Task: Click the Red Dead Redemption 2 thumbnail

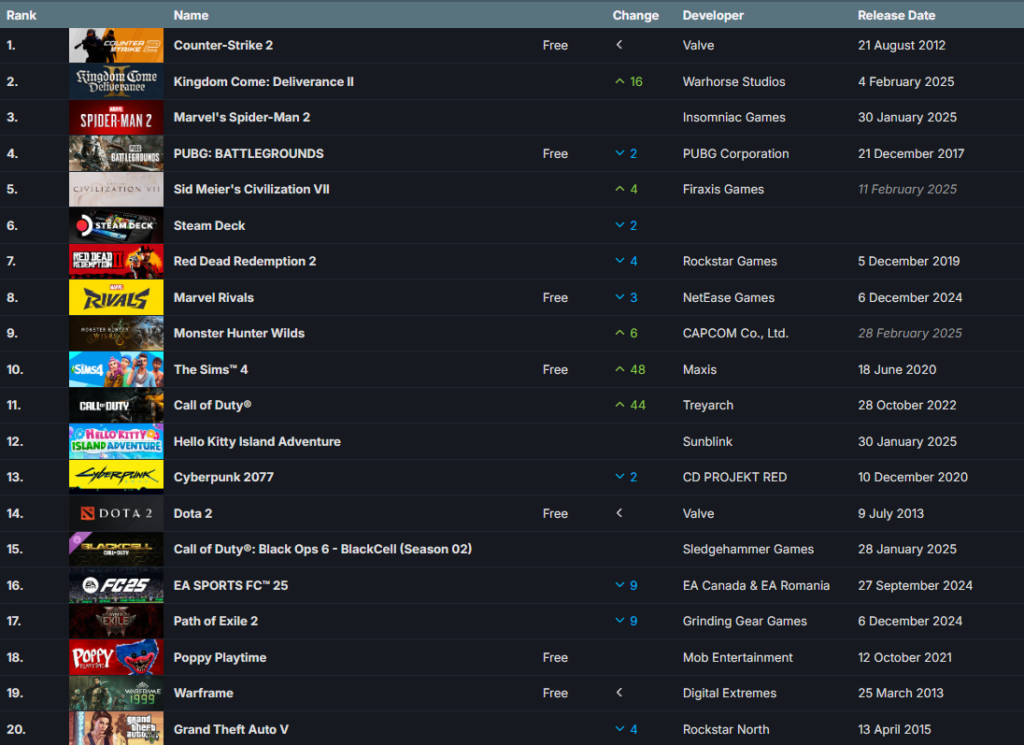Action: point(116,262)
